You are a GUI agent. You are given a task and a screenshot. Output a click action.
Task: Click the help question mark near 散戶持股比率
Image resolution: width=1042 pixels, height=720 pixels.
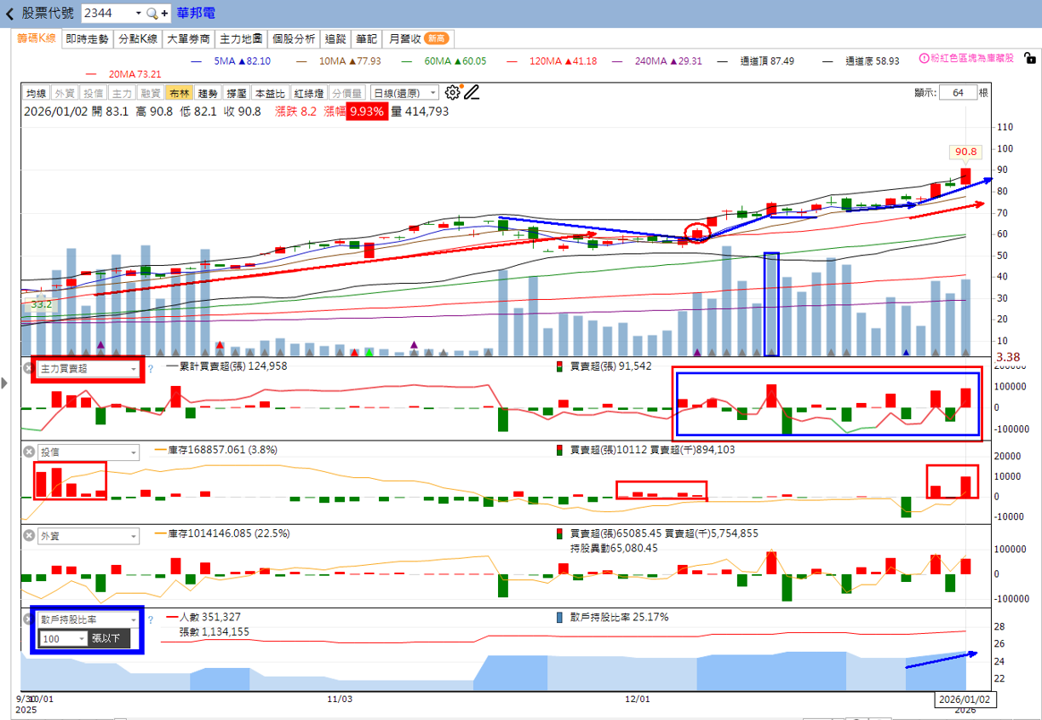[150, 620]
